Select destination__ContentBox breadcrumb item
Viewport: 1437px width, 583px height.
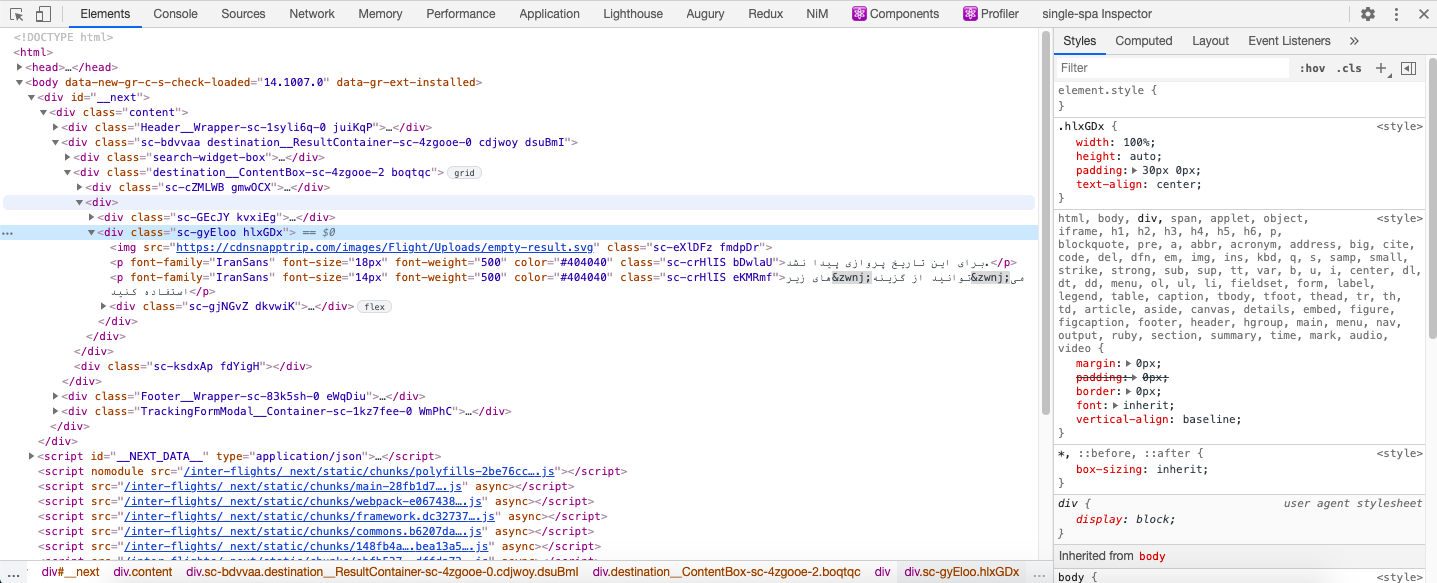point(726,572)
